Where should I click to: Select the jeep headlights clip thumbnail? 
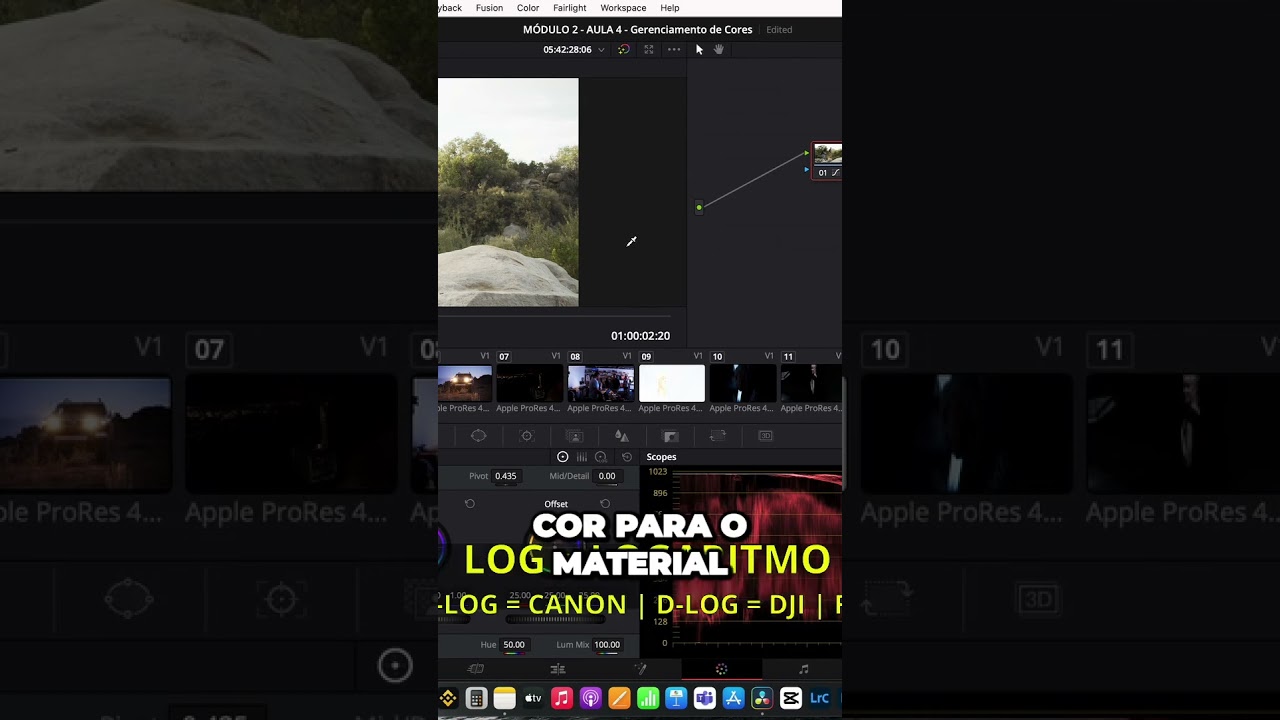(x=465, y=384)
